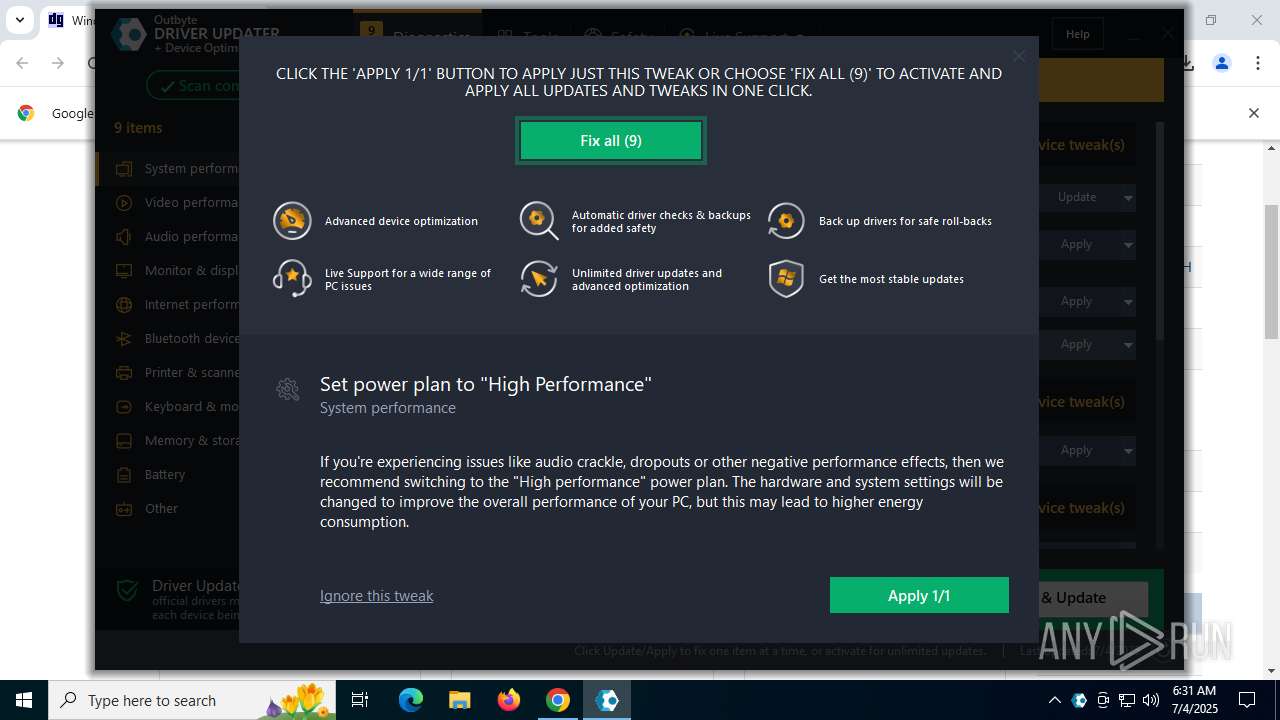Click the green Fix all (9) button
The width and height of the screenshot is (1280, 720).
coord(611,141)
